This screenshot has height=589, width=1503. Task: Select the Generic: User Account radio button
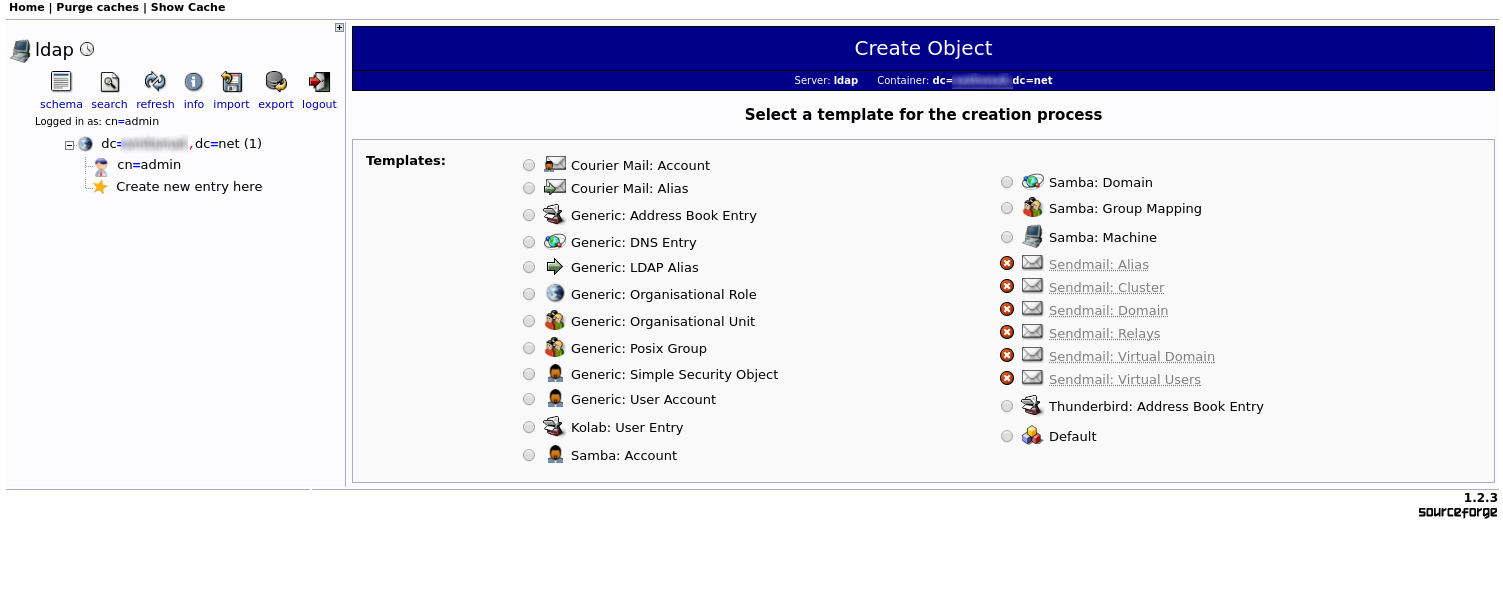(x=529, y=399)
